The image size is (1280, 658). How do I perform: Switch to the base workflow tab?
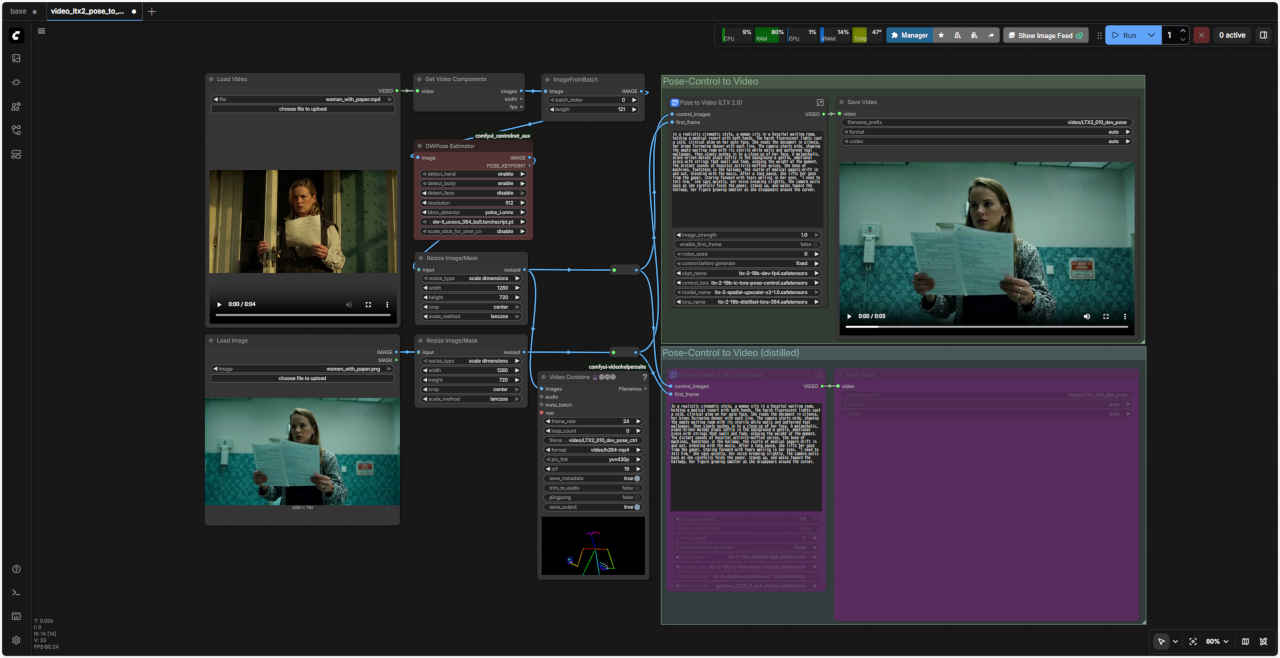[x=19, y=11]
